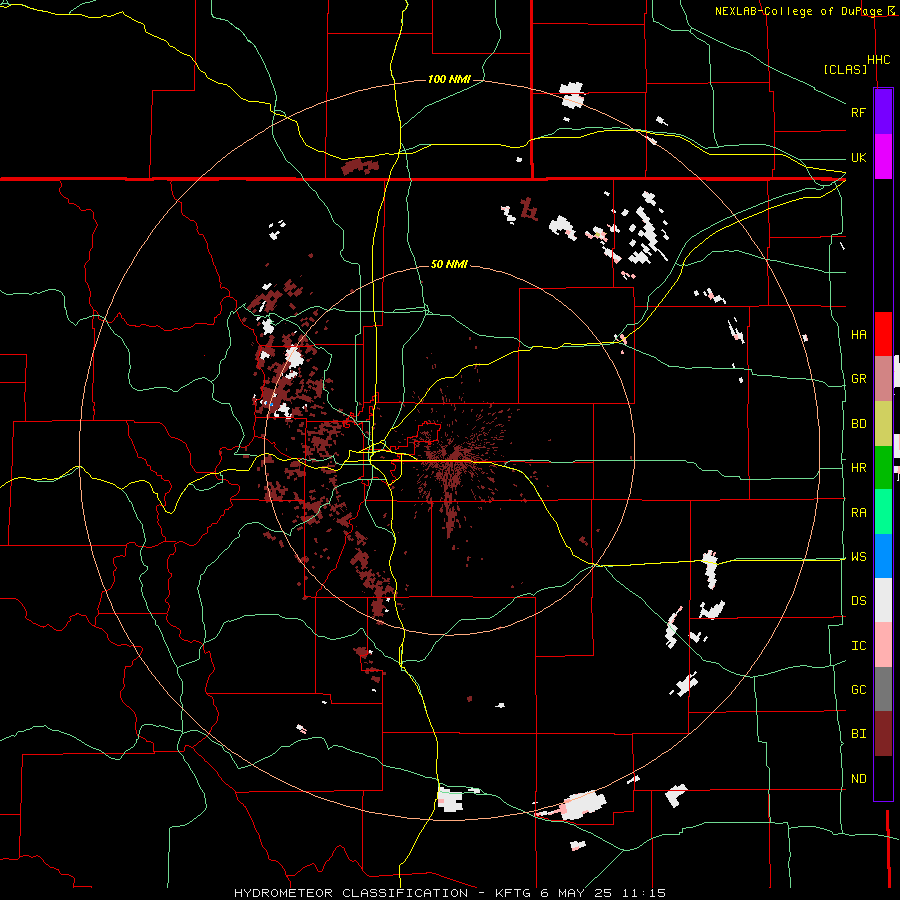
Task: Click the '11:15' timestamp text
Action: click(642, 893)
